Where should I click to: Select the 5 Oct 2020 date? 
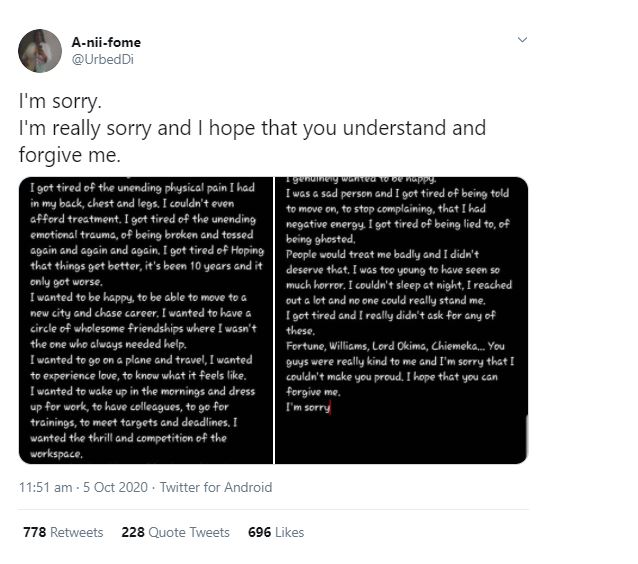[x=114, y=487]
